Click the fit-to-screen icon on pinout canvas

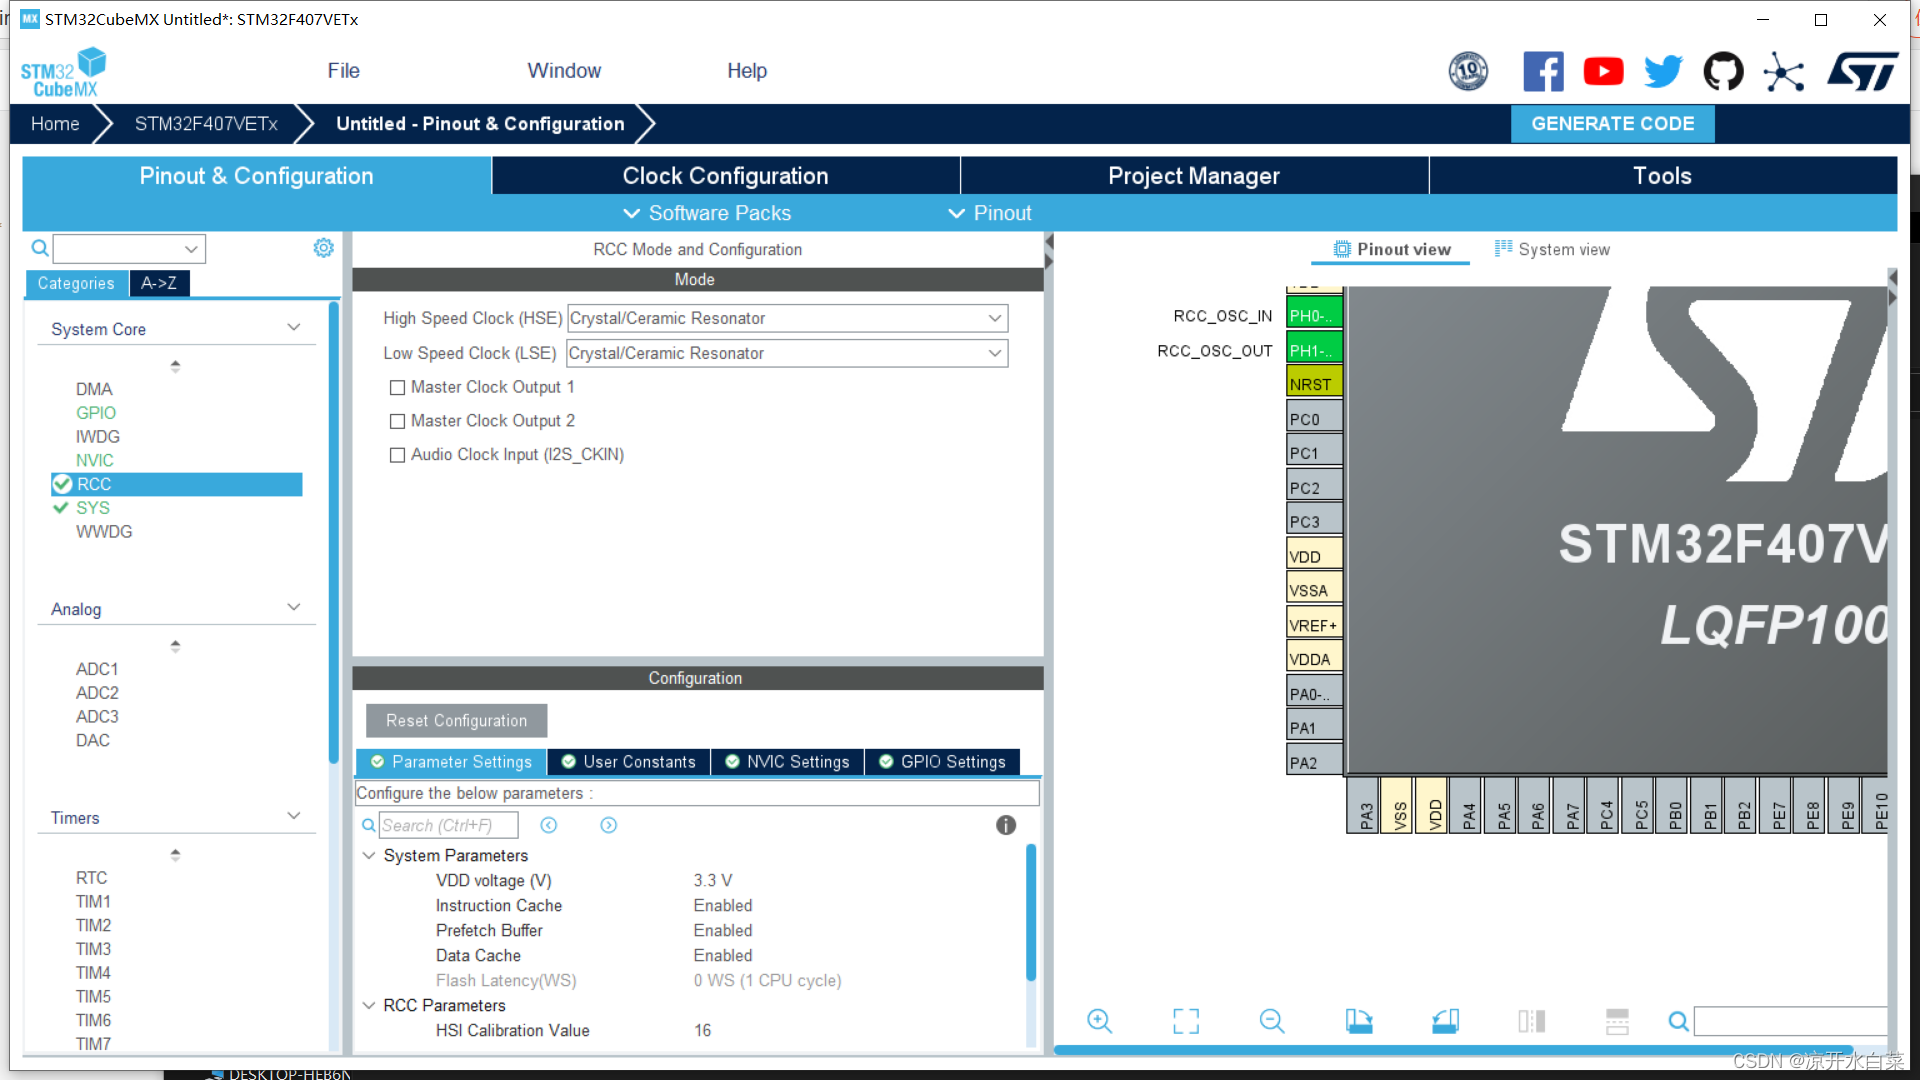point(1184,1021)
